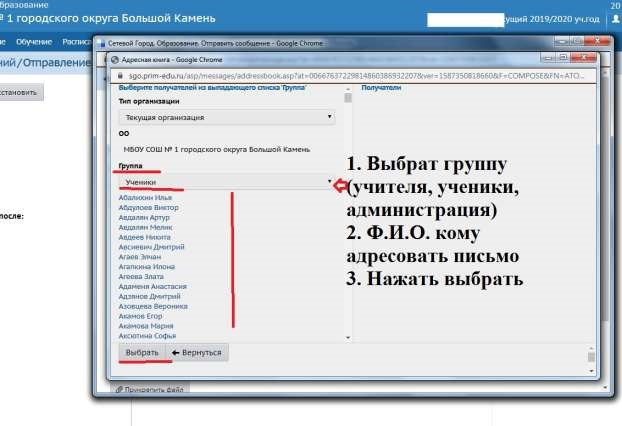Viewport: 622px width, 426px height.
Task: Click the Получатели heading
Action: coord(381,88)
